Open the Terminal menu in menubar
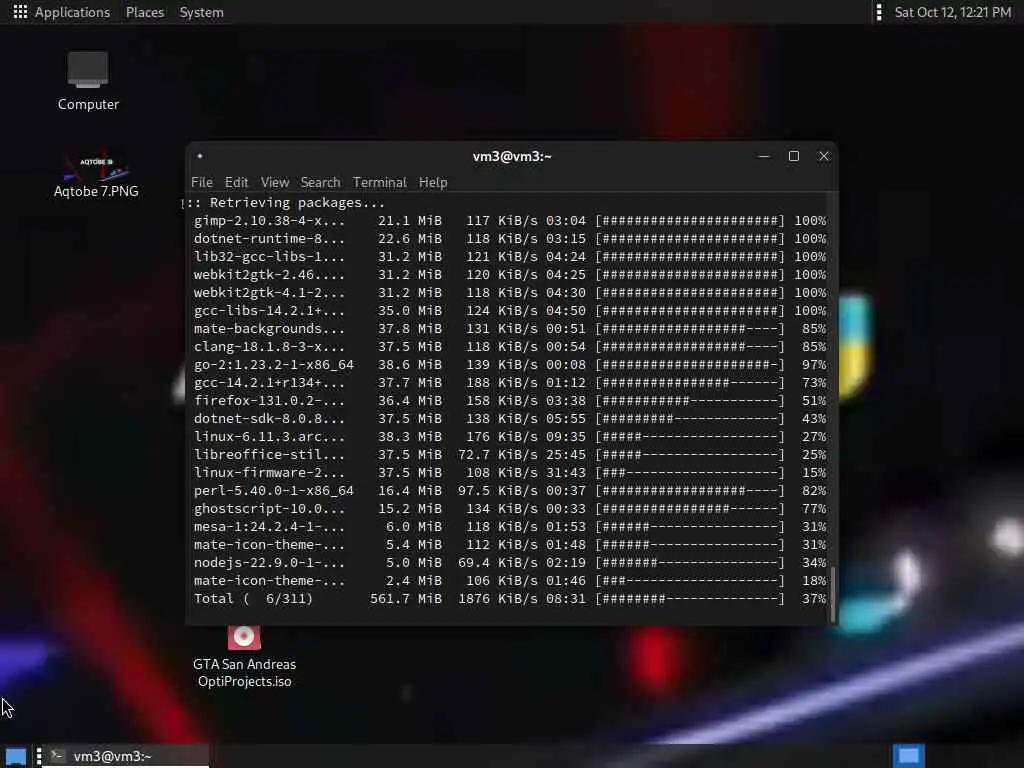Screen dimensions: 1024x768 pos(379,182)
